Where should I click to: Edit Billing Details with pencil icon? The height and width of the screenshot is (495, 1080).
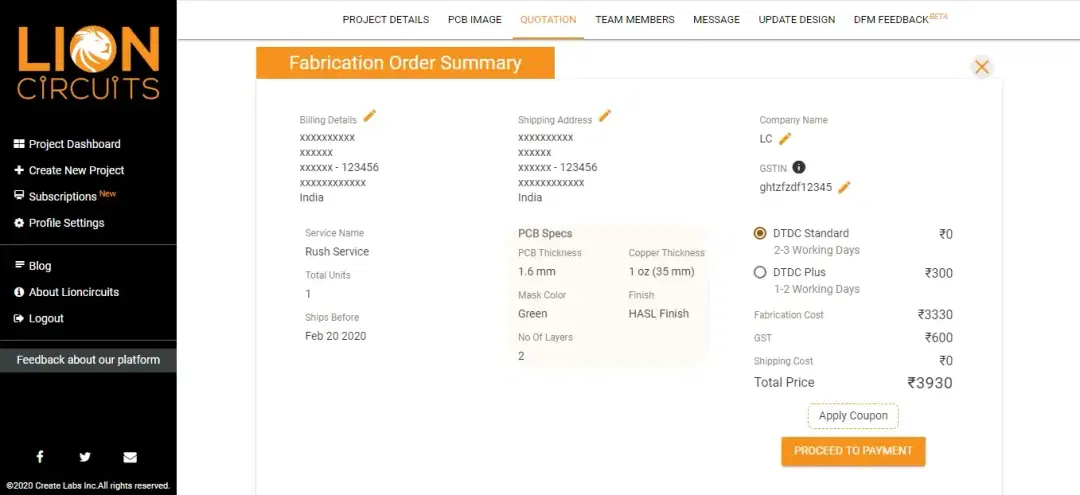(370, 116)
